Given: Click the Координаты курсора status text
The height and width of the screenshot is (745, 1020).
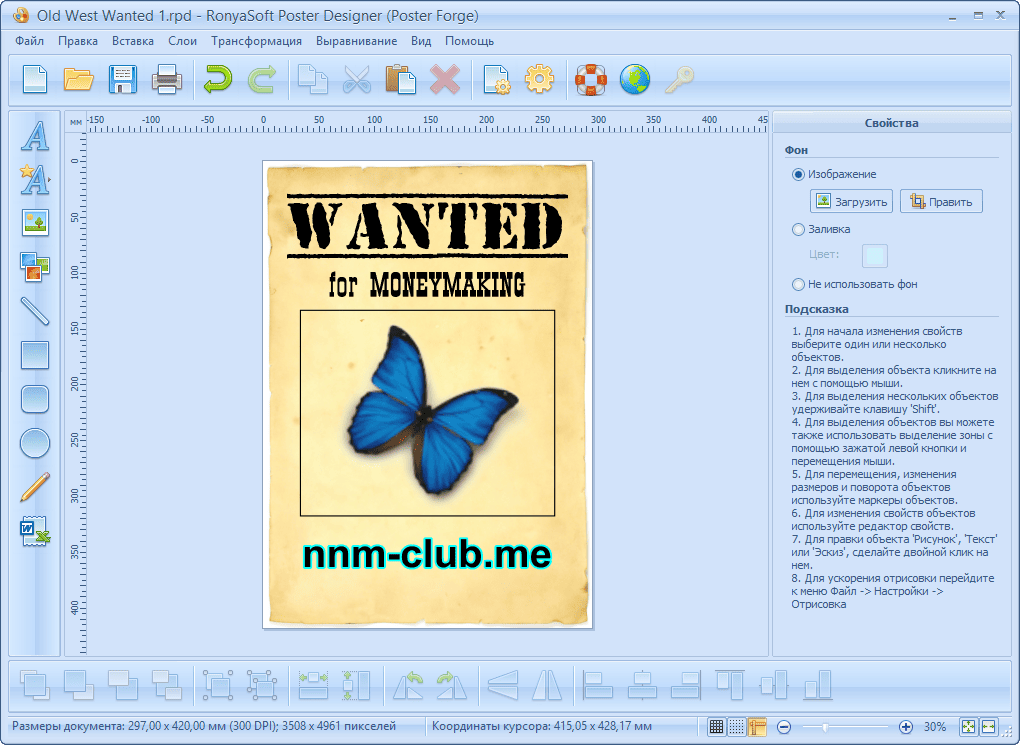Looking at the screenshot, I should (x=542, y=726).
